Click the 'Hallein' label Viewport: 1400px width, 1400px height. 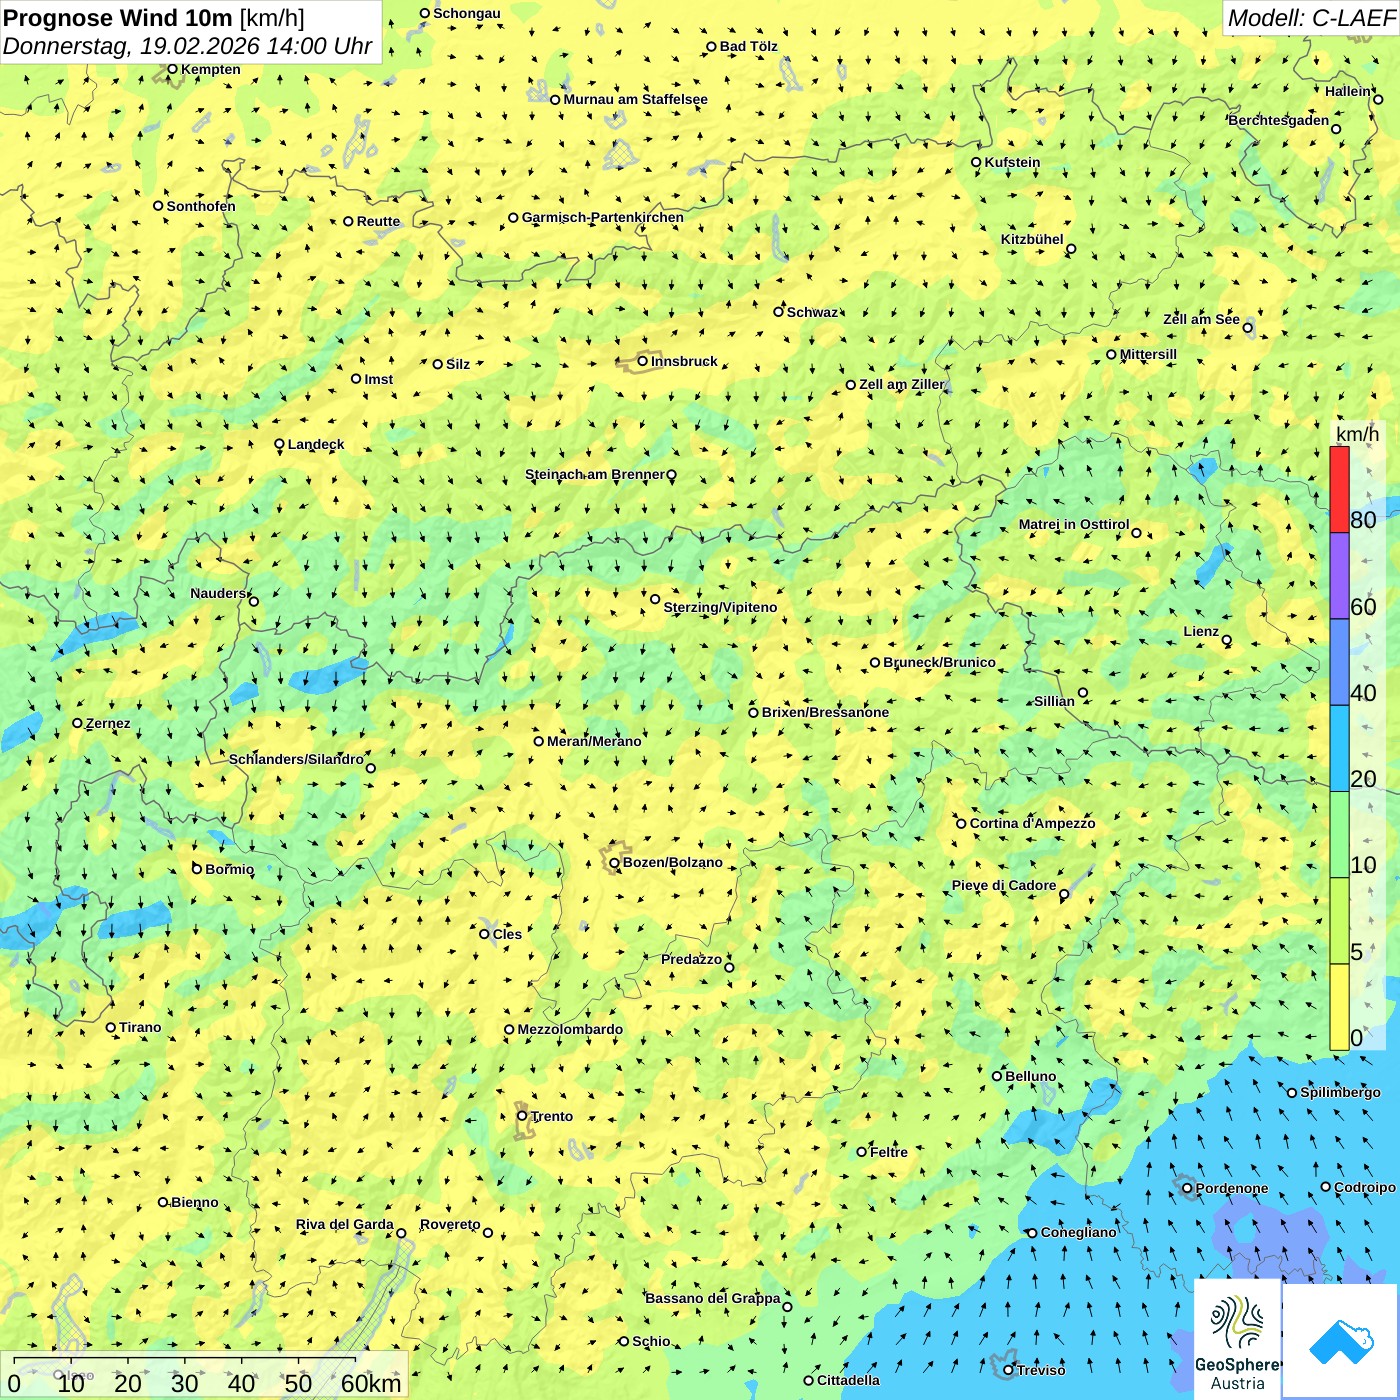click(x=1348, y=91)
